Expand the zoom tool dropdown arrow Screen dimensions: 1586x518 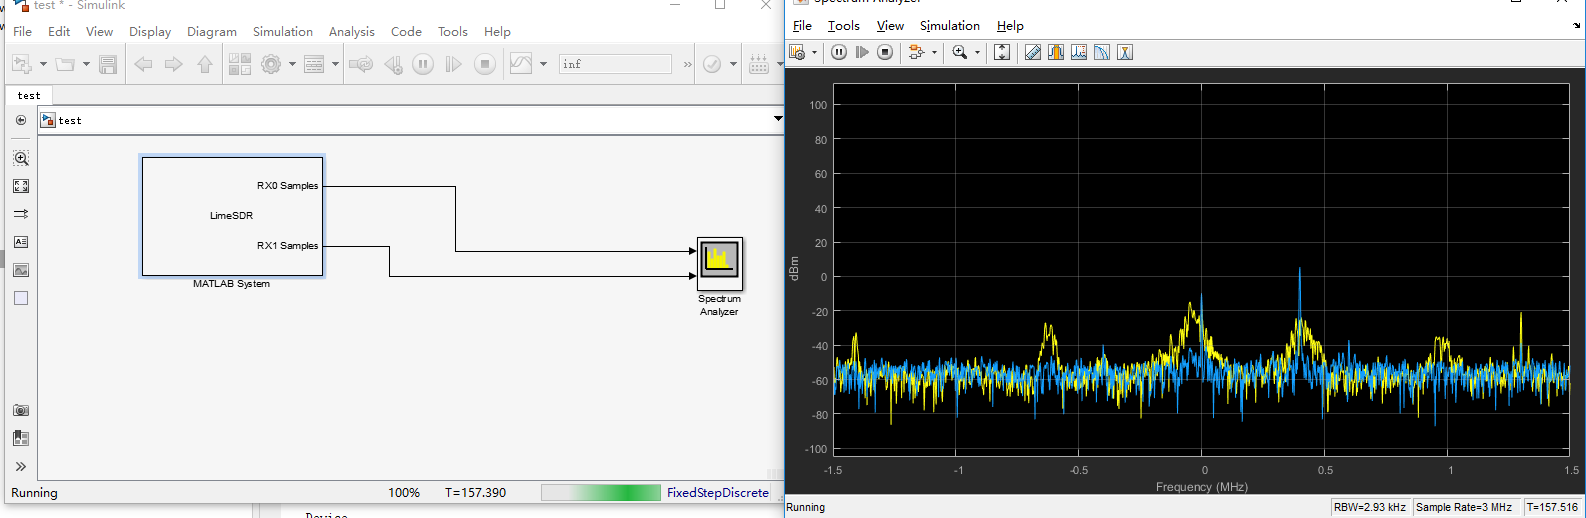point(977,52)
